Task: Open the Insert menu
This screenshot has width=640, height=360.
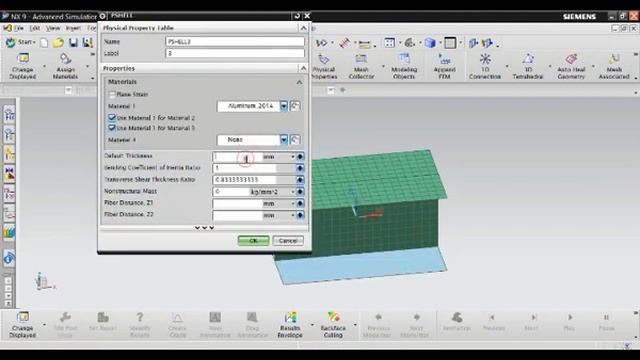Action: tap(73, 28)
